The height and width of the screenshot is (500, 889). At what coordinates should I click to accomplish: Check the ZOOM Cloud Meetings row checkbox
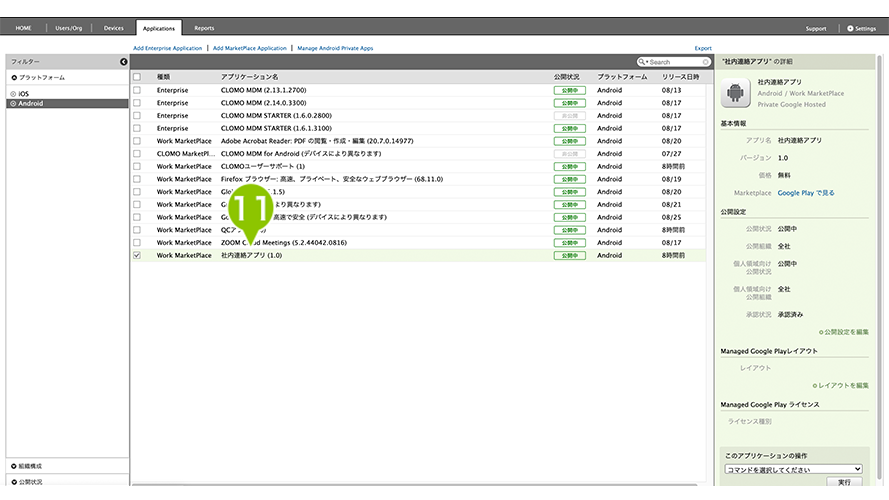coord(137,243)
